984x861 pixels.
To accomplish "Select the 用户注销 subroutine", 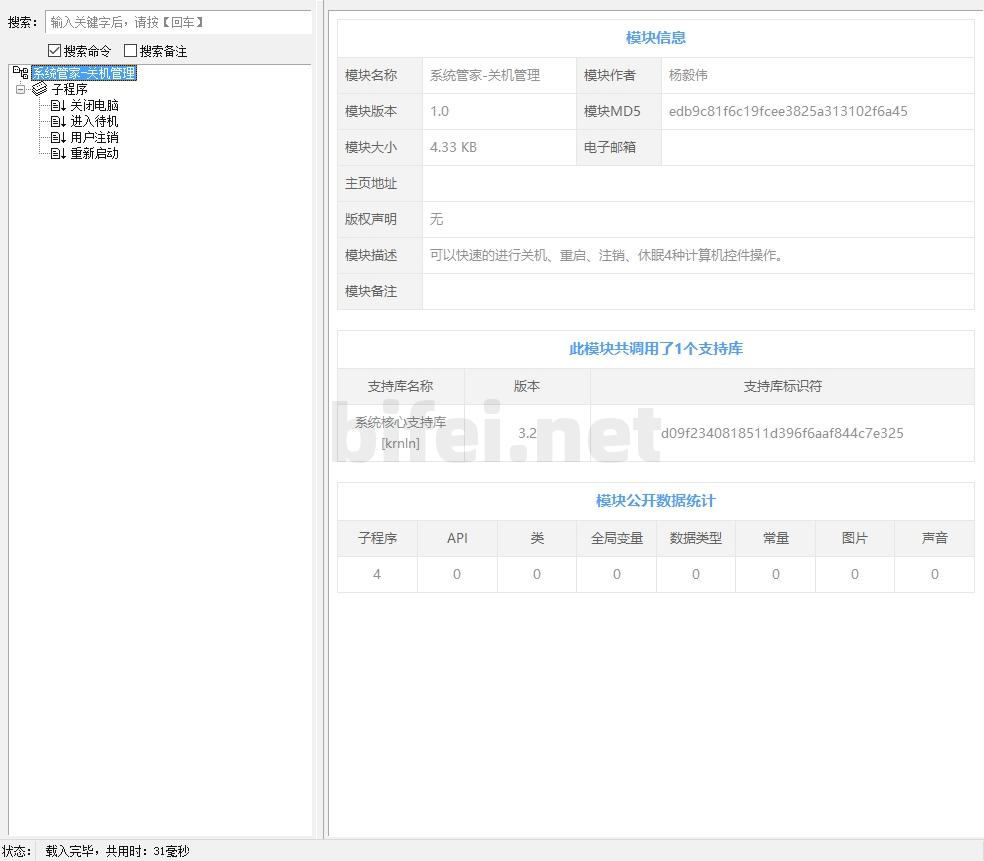I will click(95, 137).
